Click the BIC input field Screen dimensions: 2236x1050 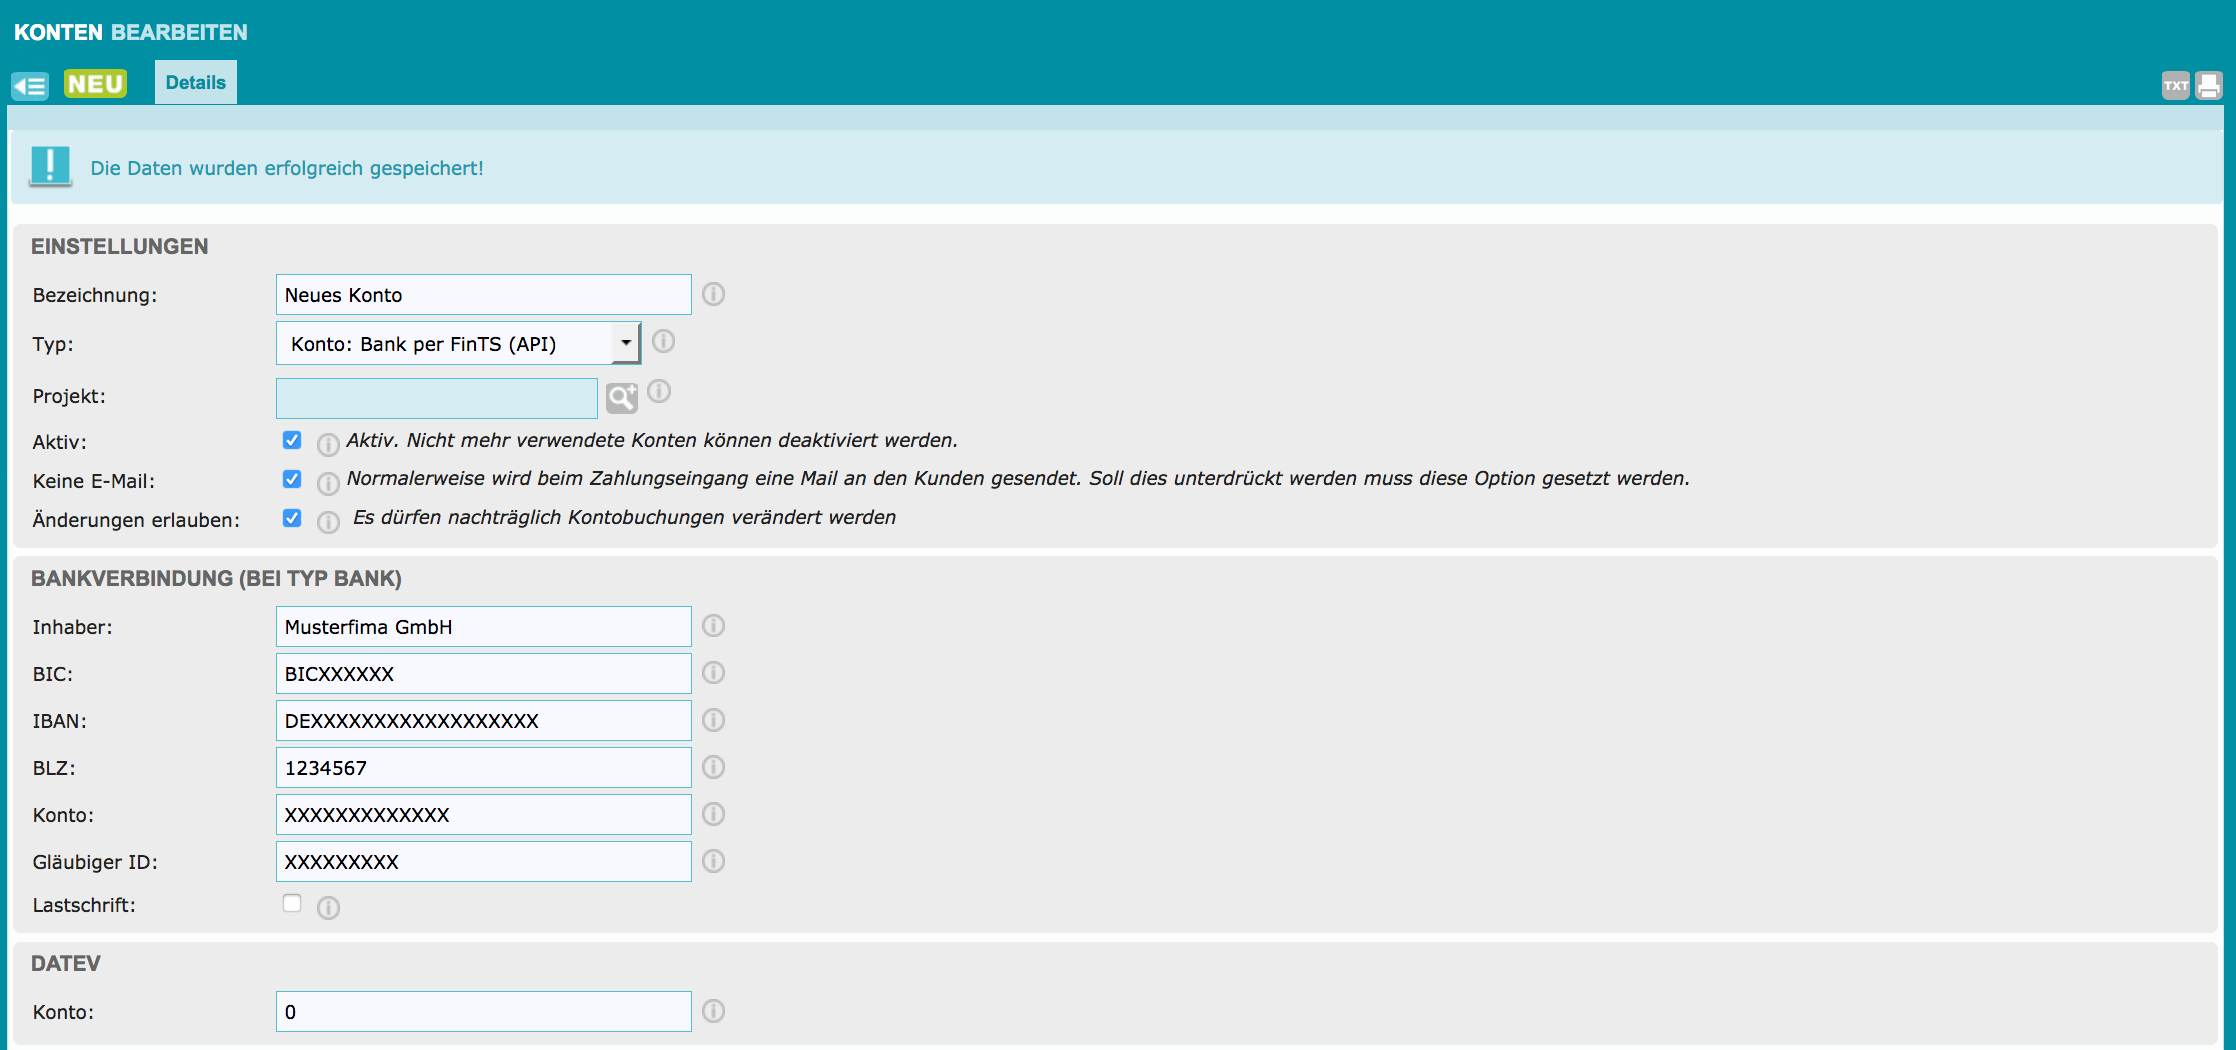pos(483,674)
